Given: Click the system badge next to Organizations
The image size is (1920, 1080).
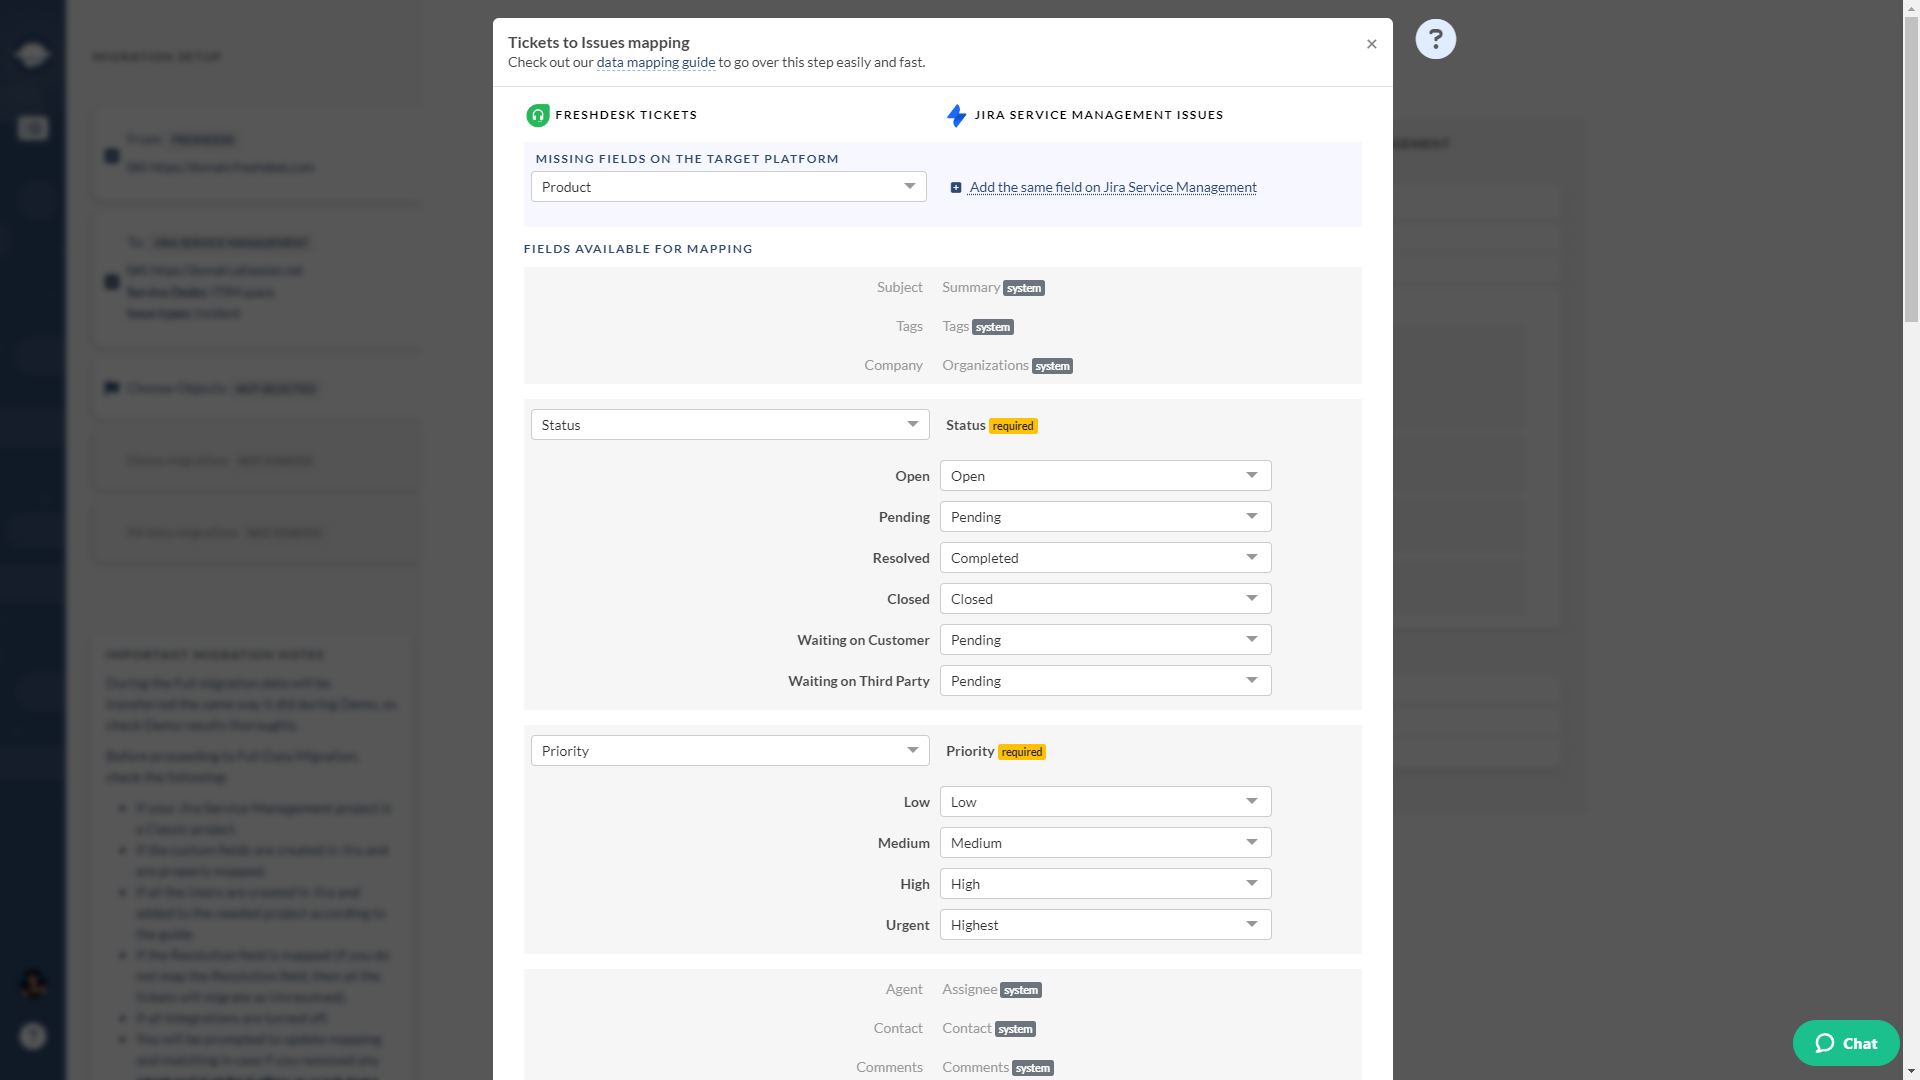Looking at the screenshot, I should pos(1052,366).
